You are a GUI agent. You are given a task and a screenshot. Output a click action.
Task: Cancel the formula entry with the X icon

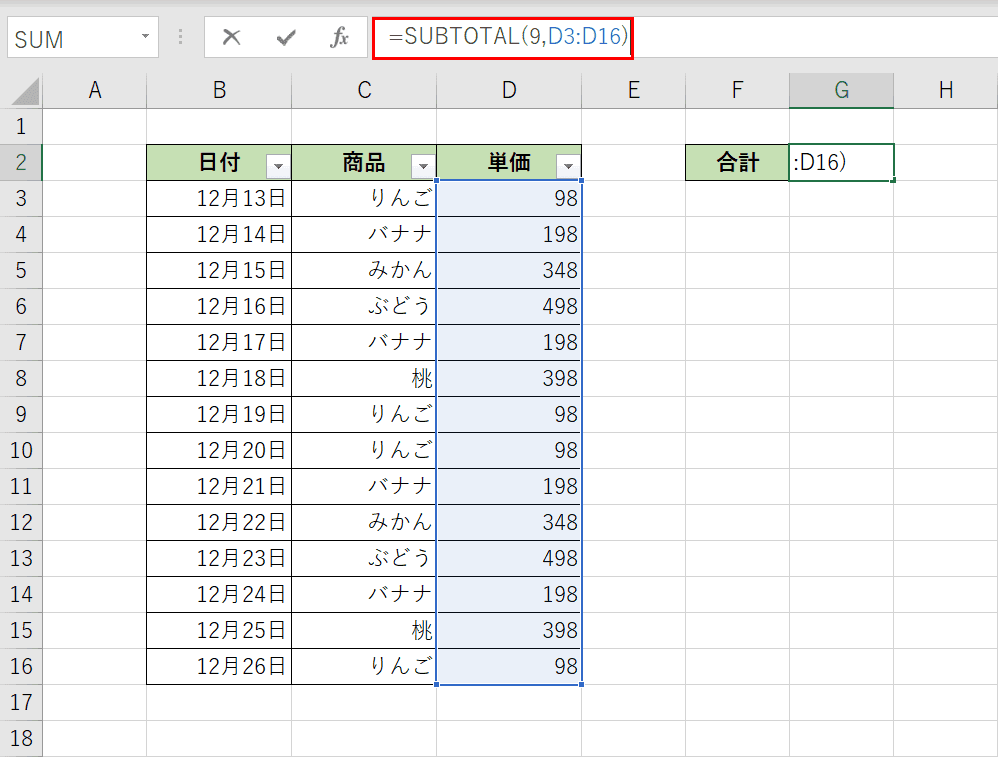point(231,38)
